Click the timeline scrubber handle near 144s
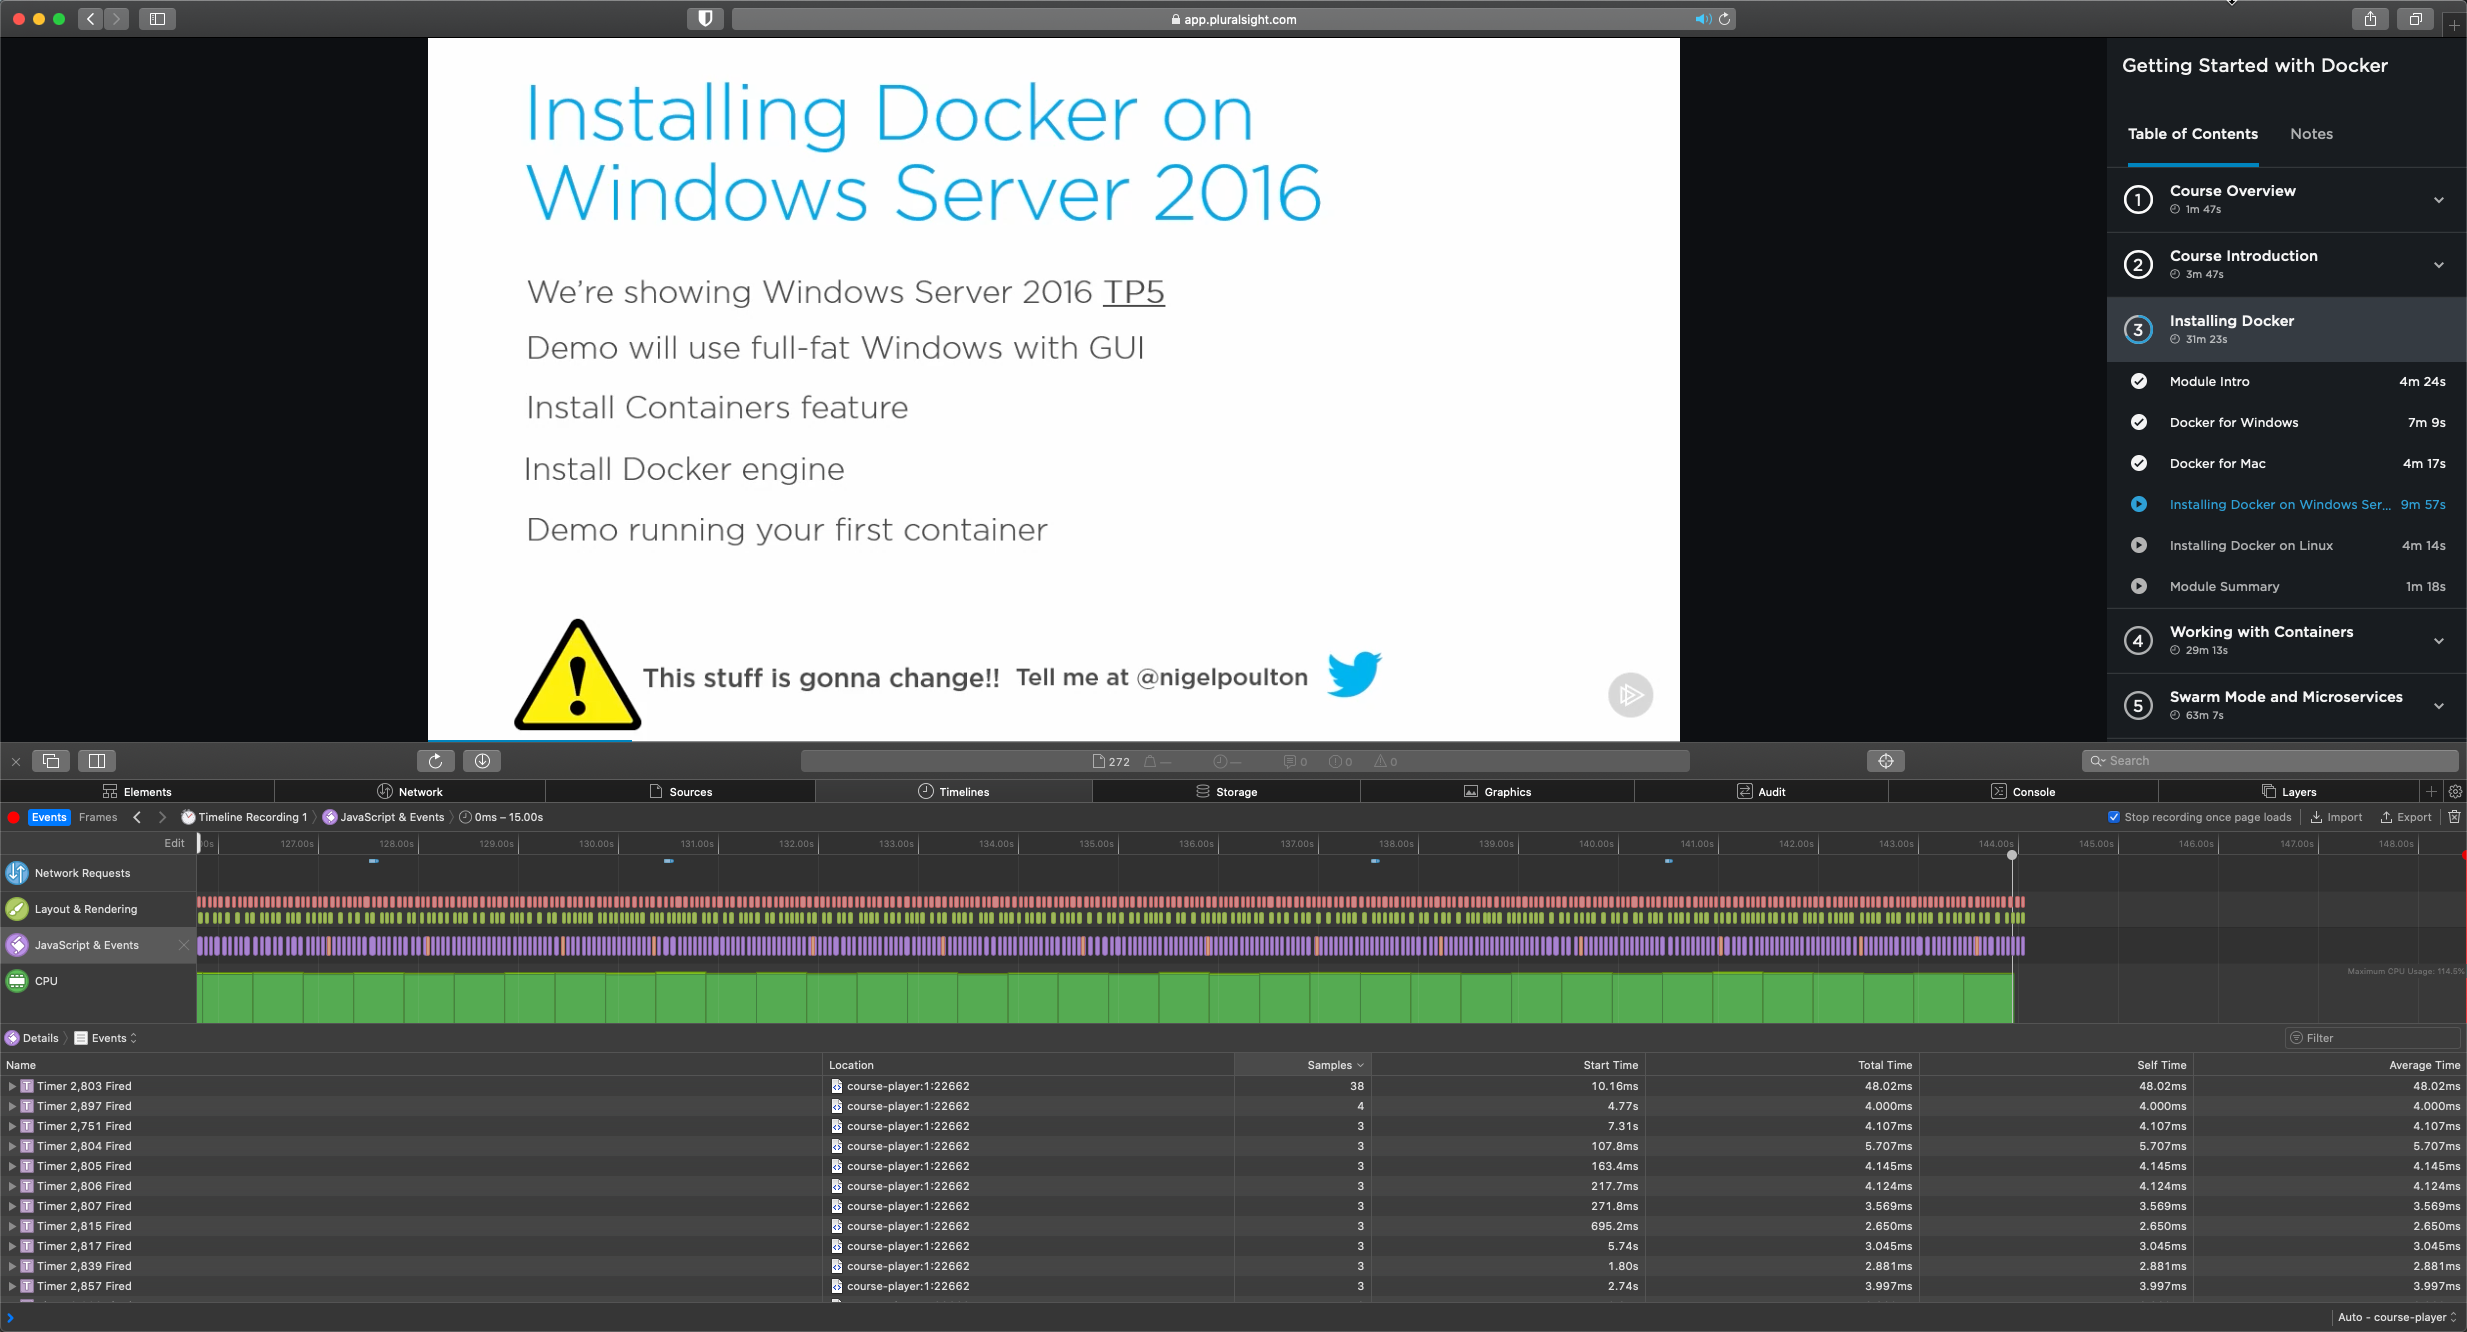Viewport: 2467px width, 1332px height. click(x=2010, y=856)
